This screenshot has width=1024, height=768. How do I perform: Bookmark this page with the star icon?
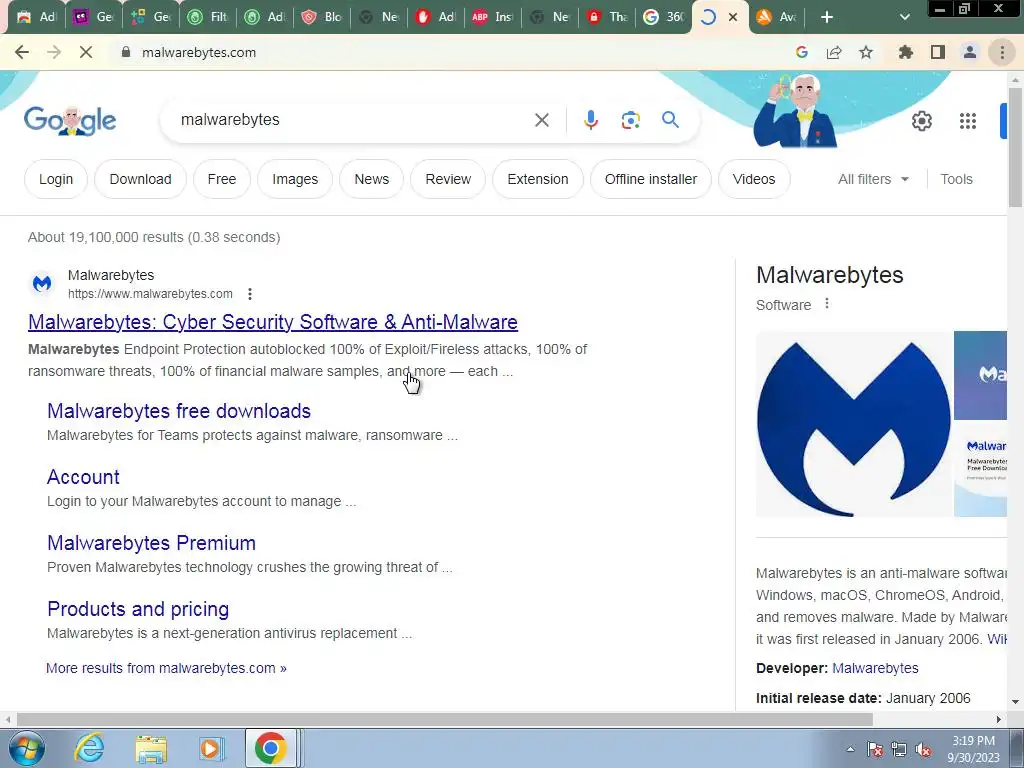(866, 52)
